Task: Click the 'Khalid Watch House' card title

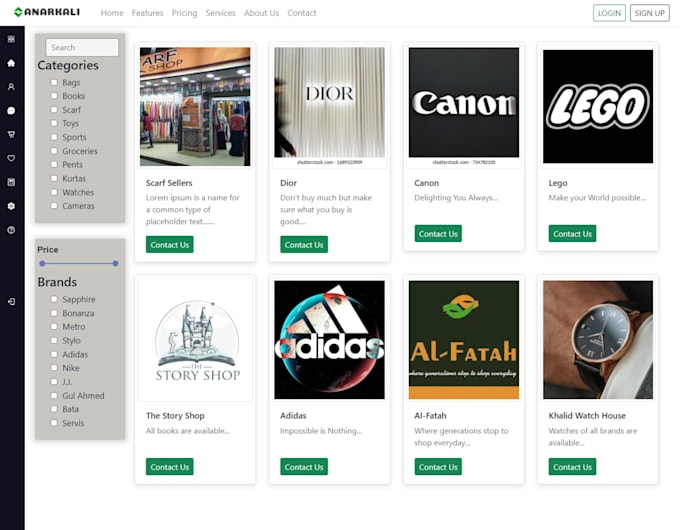Action: (x=587, y=415)
